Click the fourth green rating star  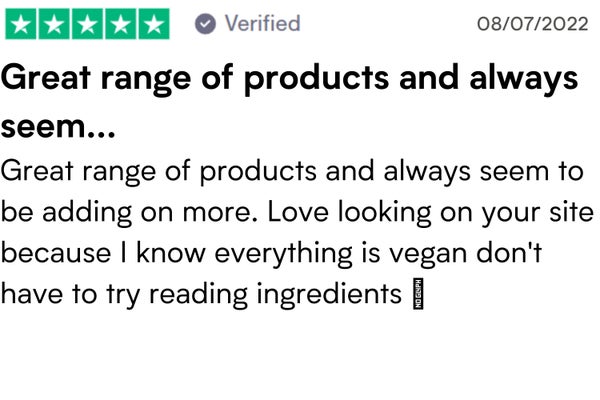click(x=121, y=24)
